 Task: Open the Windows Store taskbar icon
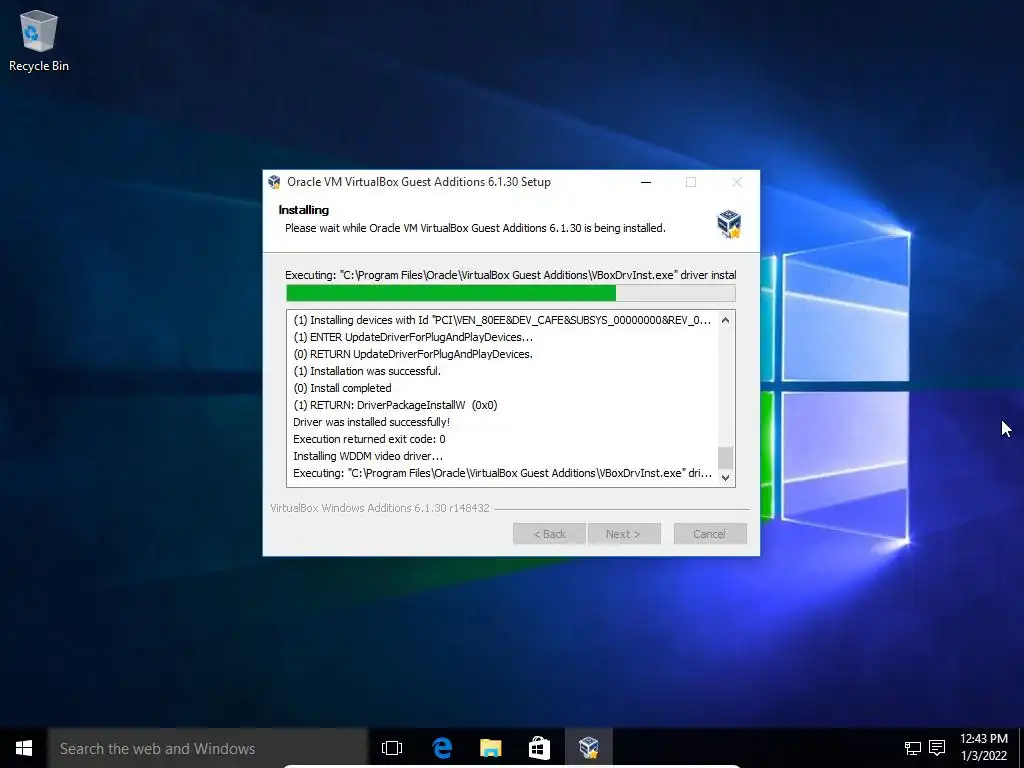[x=539, y=748]
